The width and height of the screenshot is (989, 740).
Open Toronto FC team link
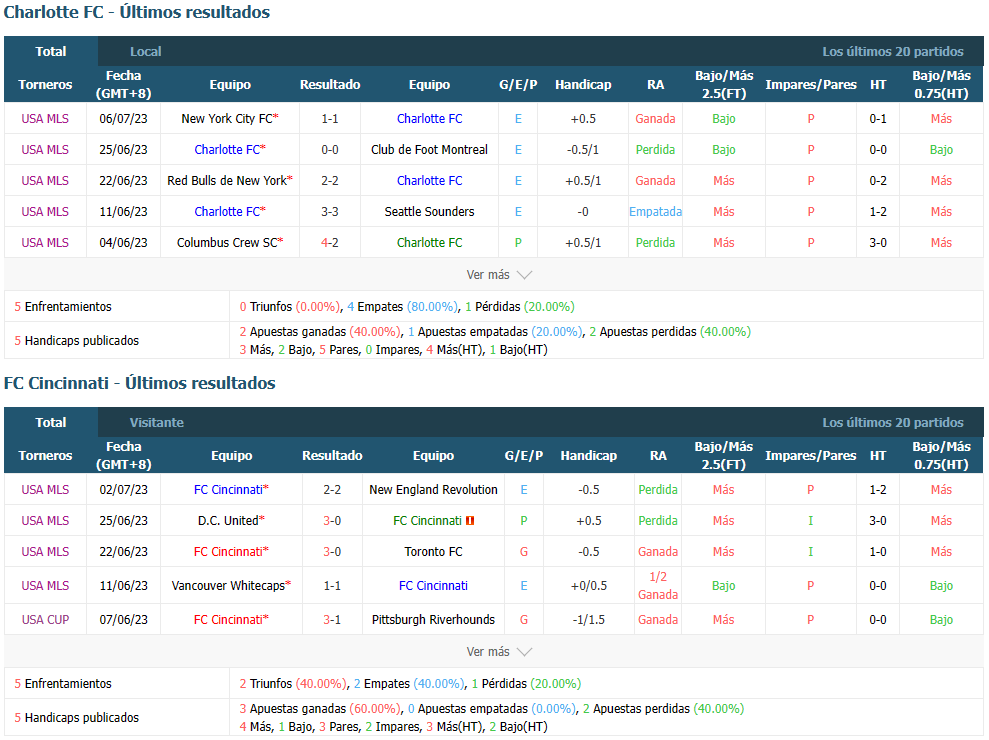[433, 551]
